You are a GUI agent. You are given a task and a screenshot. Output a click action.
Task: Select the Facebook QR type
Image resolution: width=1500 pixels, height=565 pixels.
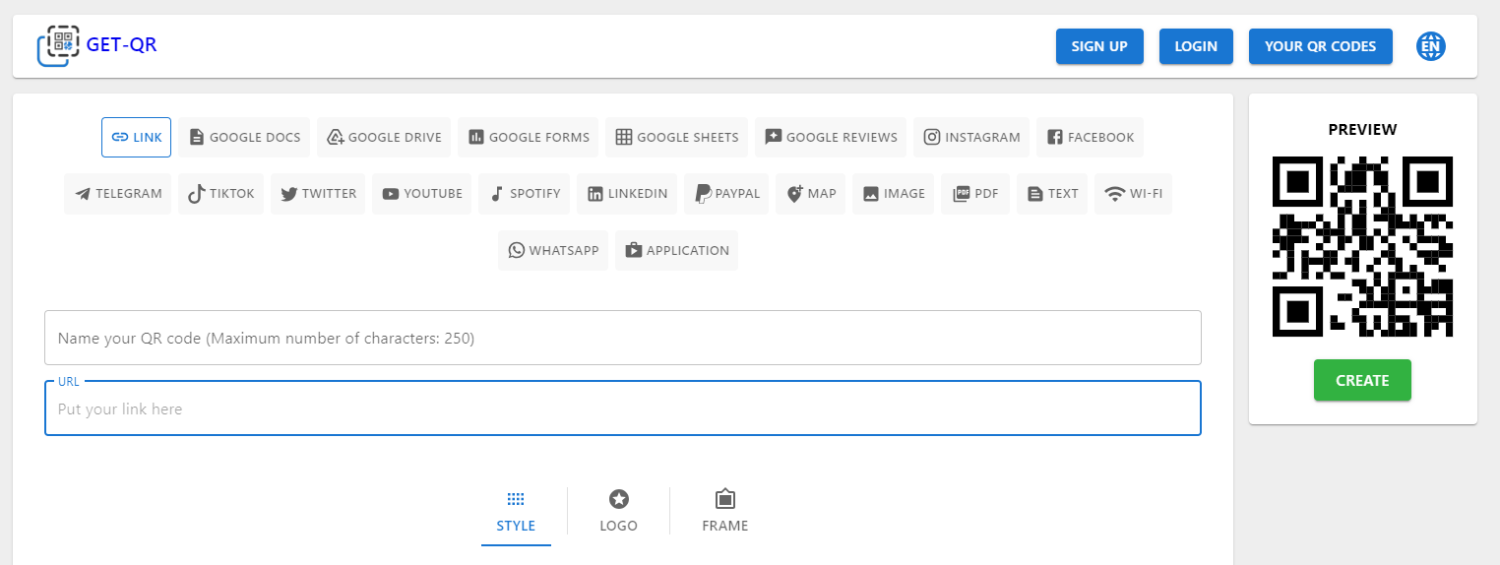(1090, 137)
